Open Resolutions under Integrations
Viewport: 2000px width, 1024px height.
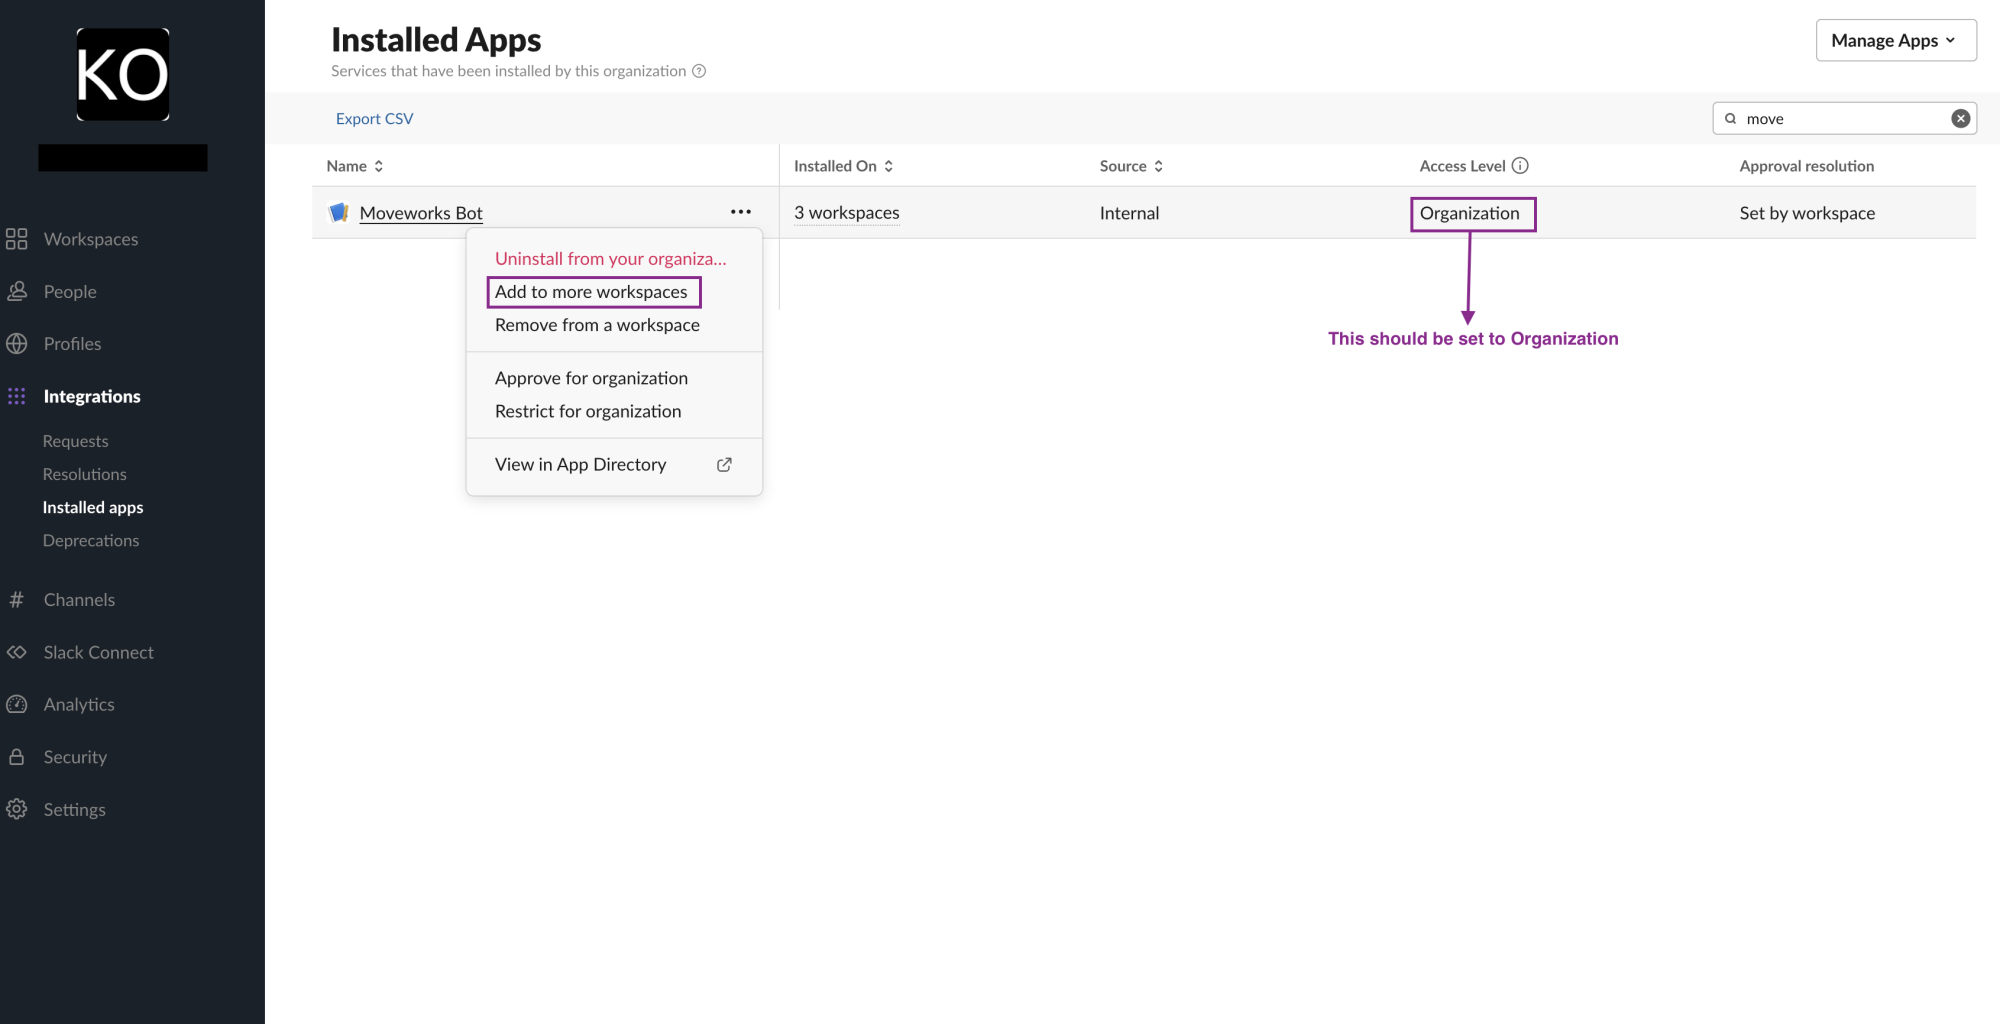84,474
